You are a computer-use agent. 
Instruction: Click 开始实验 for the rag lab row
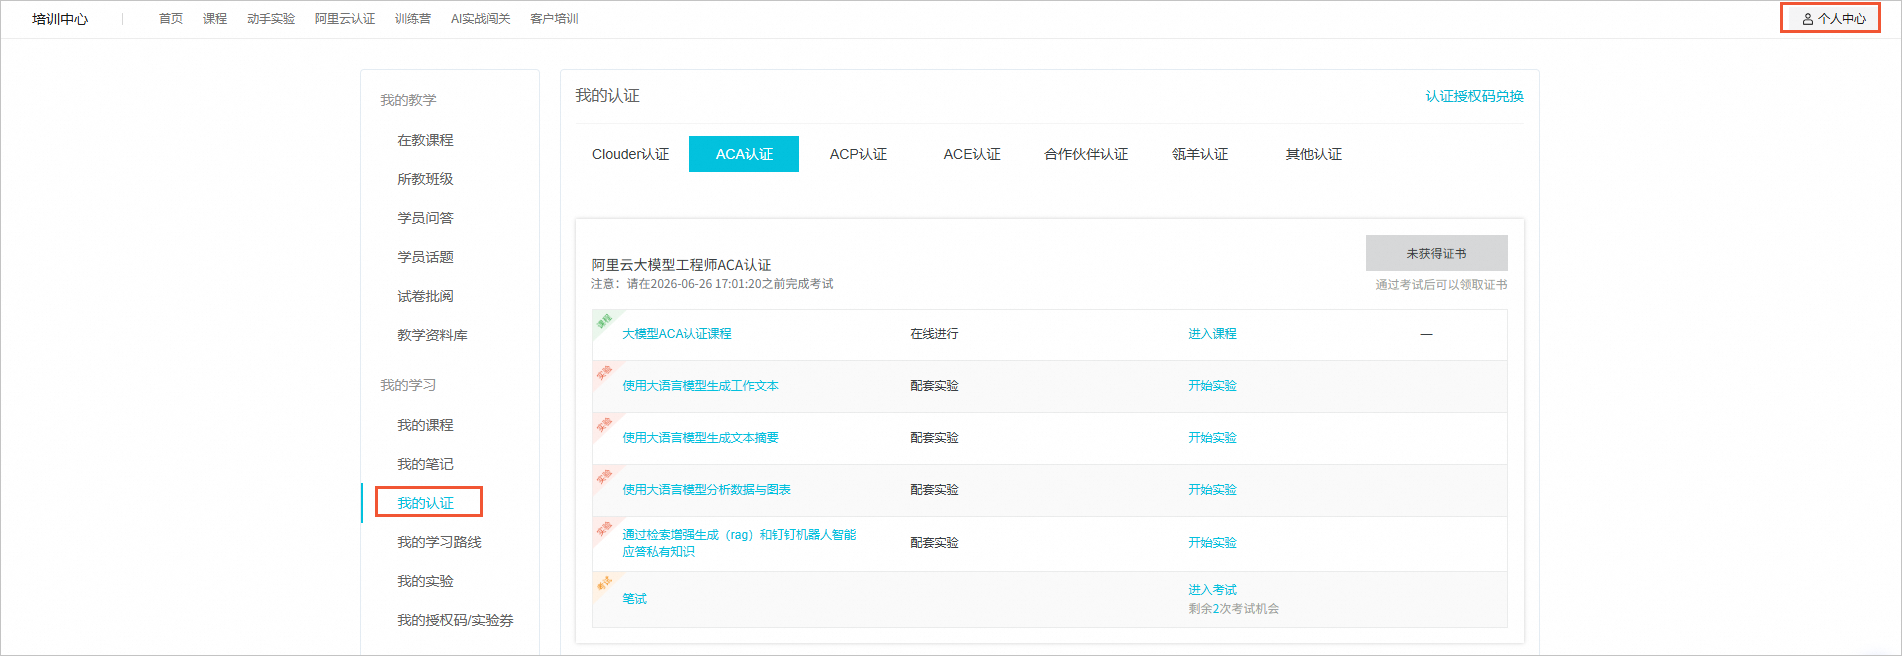coord(1212,543)
